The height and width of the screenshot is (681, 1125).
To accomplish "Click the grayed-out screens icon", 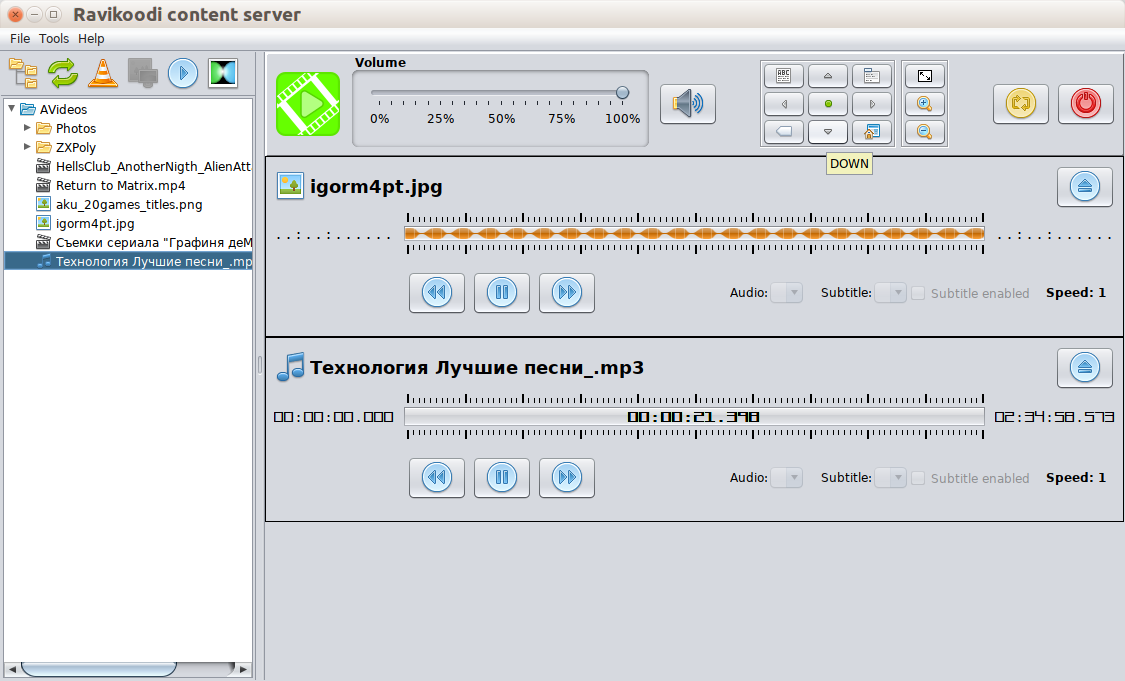I will coord(143,73).
